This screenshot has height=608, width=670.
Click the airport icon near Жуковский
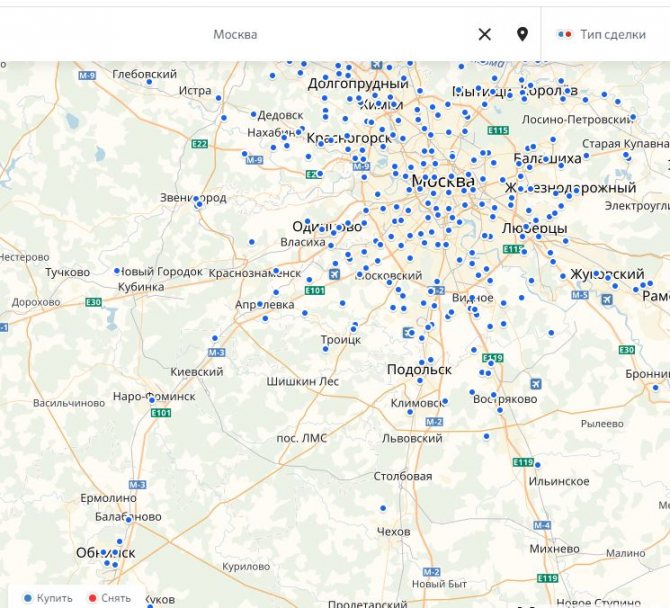pyautogui.click(x=607, y=299)
